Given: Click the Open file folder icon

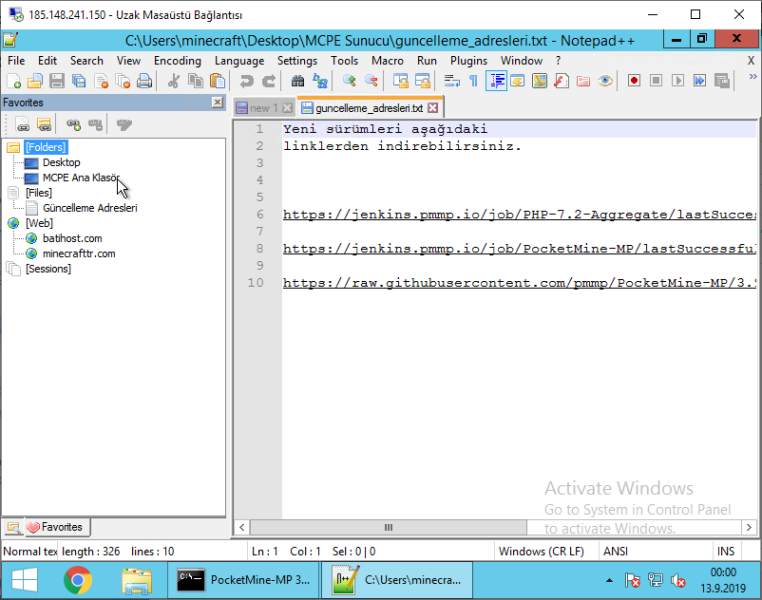Looking at the screenshot, I should point(35,81).
